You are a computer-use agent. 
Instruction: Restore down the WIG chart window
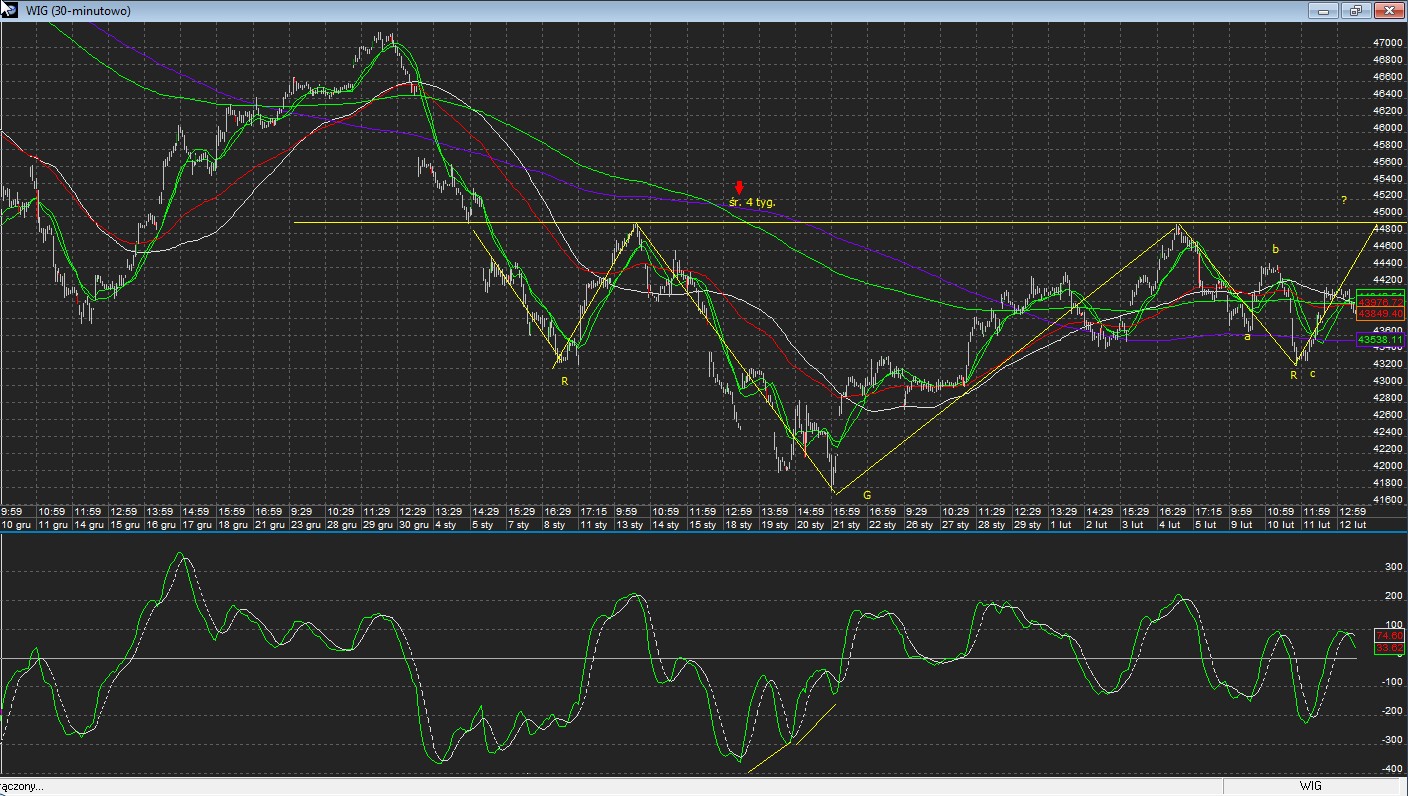click(1356, 10)
